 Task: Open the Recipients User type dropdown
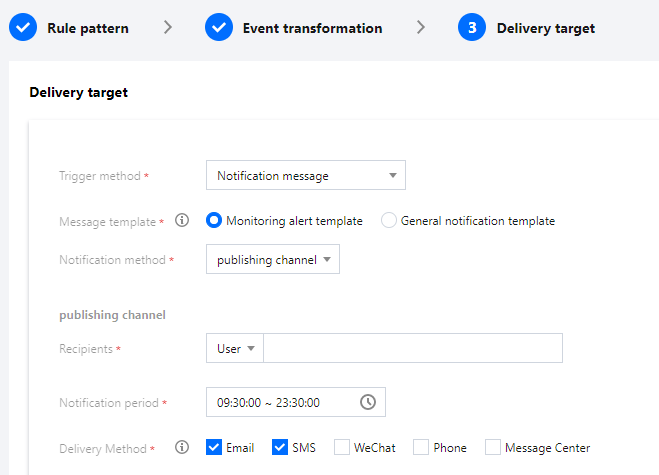235,348
